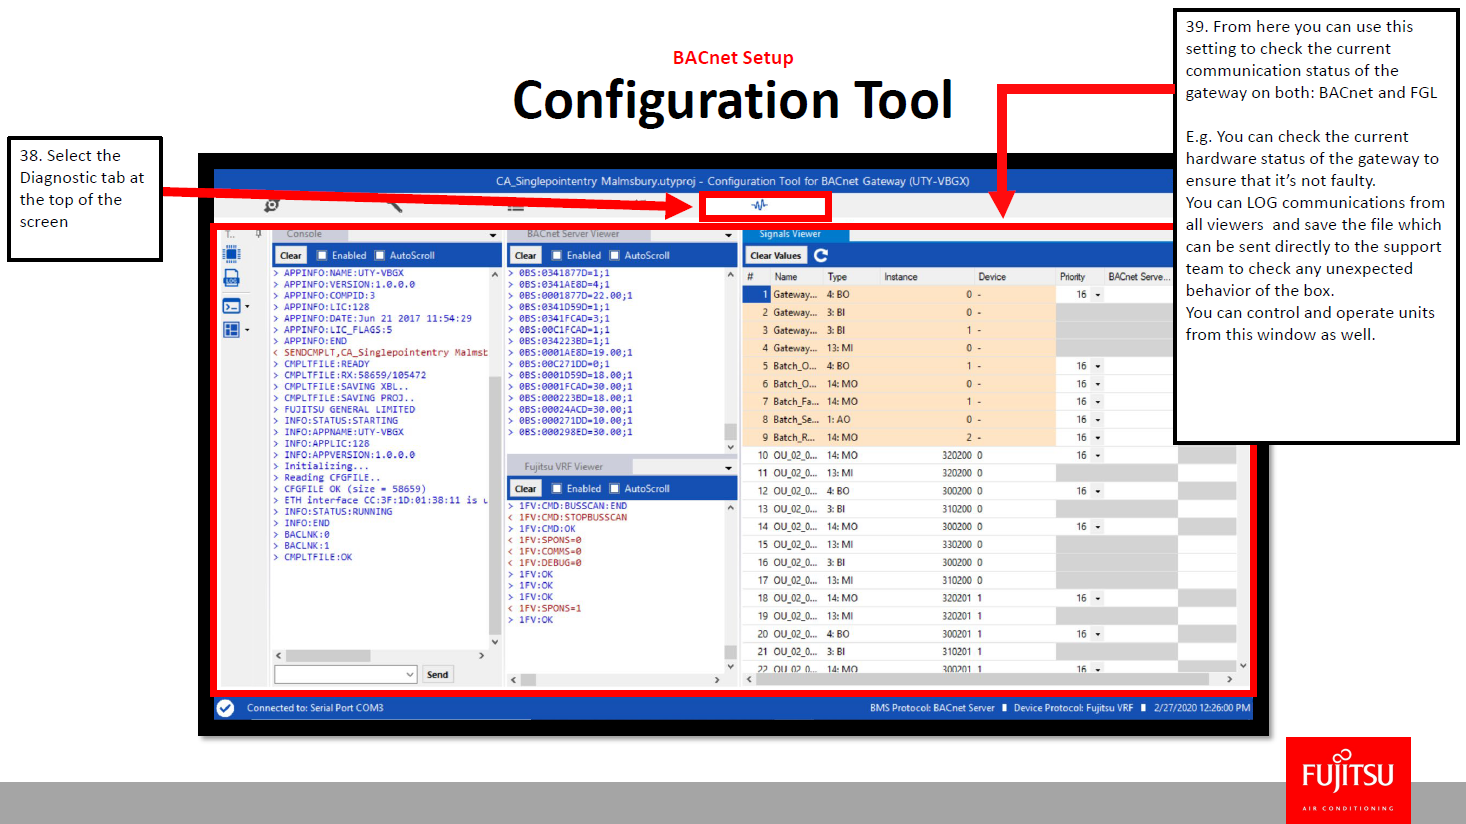The height and width of the screenshot is (824, 1466).
Task: Open the gear settings tab in toolbar
Action: [x=271, y=205]
